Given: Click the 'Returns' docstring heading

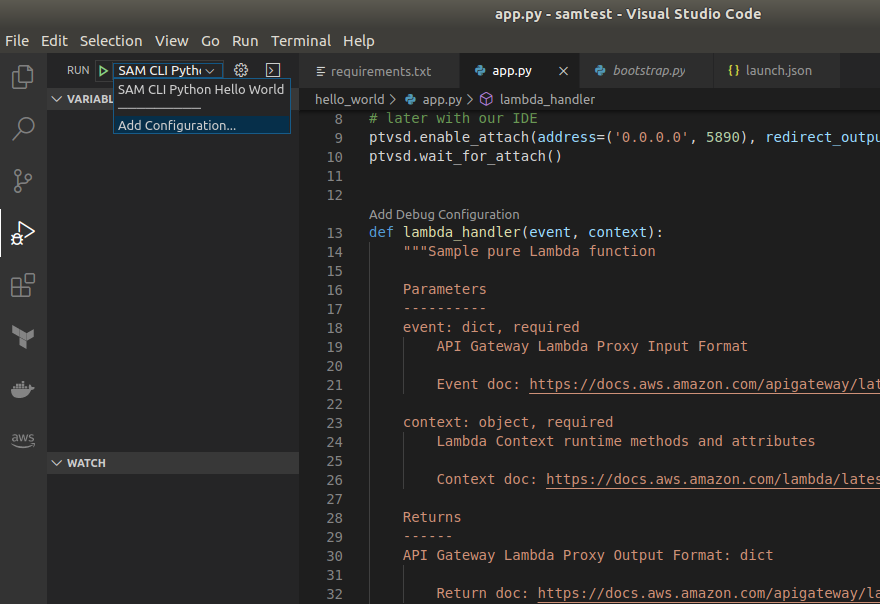Looking at the screenshot, I should pyautogui.click(x=432, y=517).
